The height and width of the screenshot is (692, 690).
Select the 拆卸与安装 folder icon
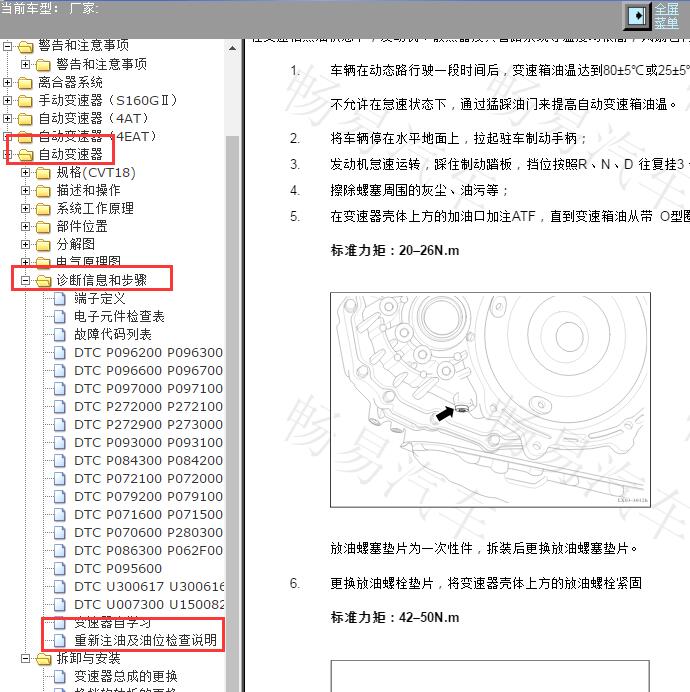click(x=44, y=659)
